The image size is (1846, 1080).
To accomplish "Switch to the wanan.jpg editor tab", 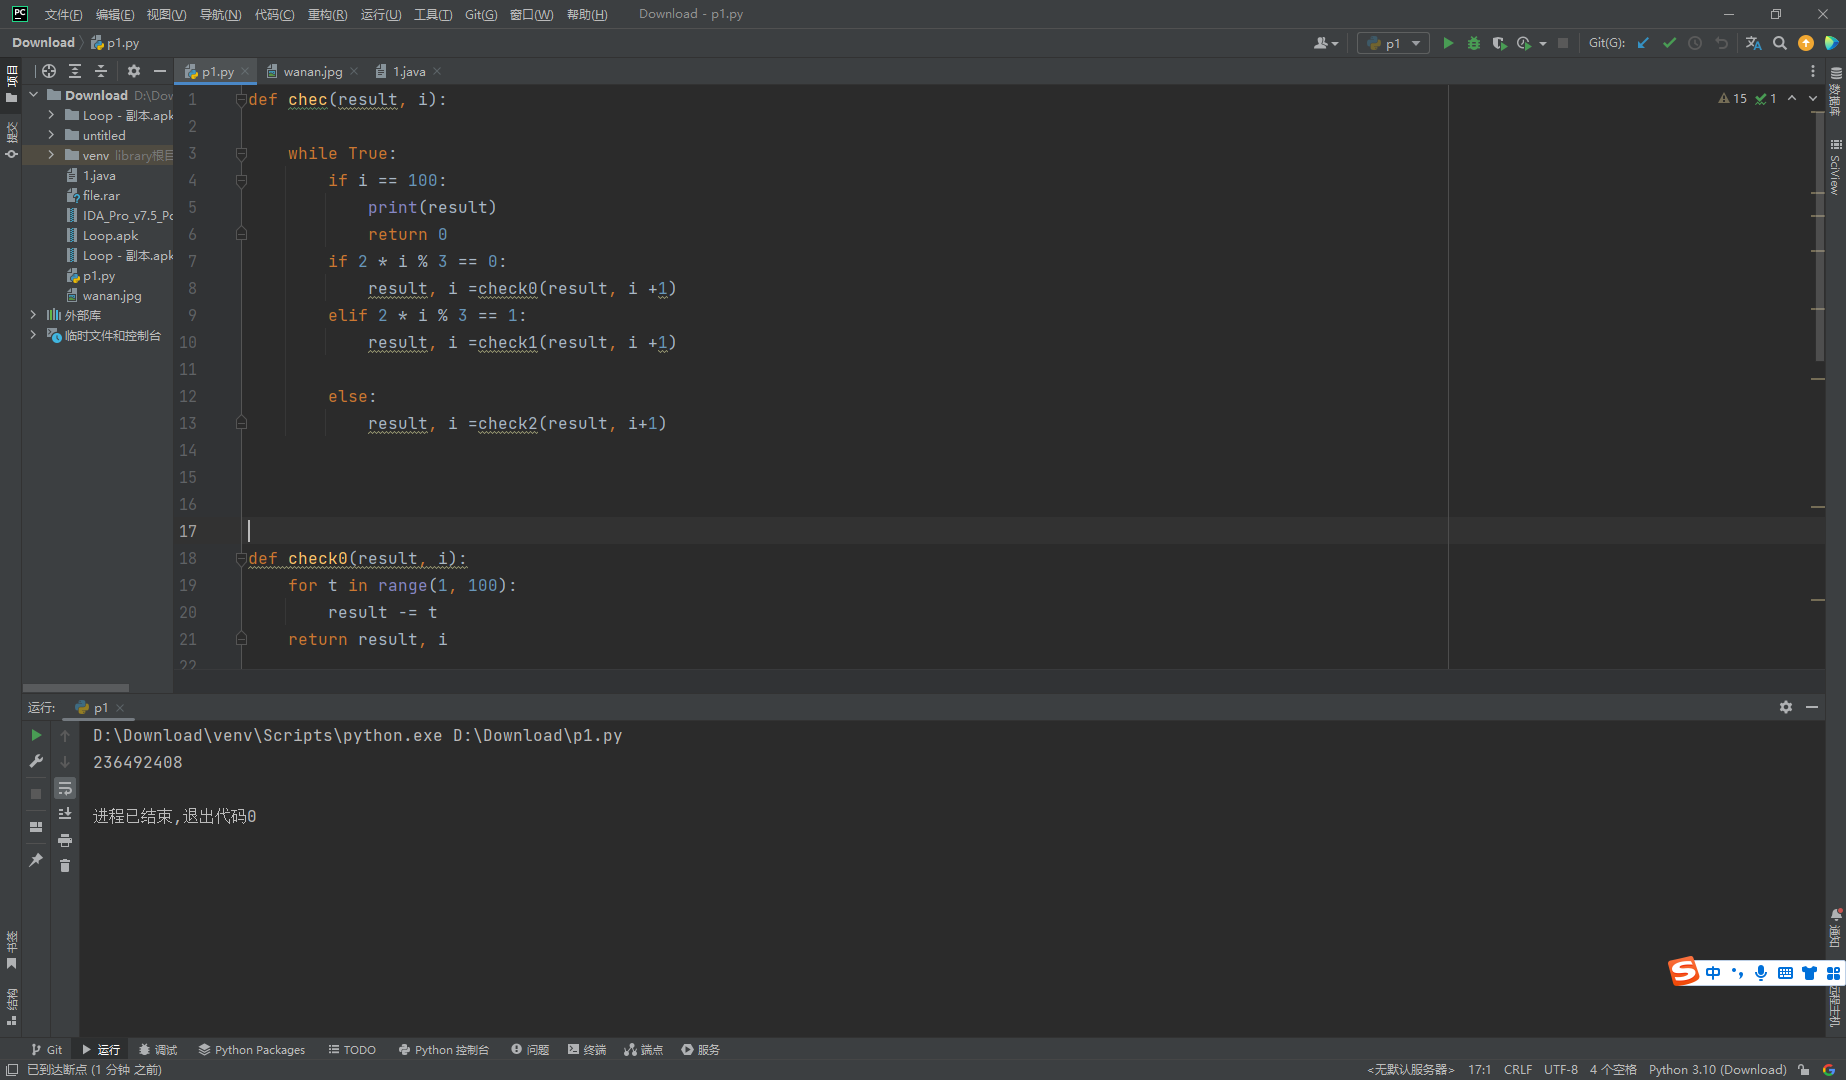I will [x=311, y=71].
